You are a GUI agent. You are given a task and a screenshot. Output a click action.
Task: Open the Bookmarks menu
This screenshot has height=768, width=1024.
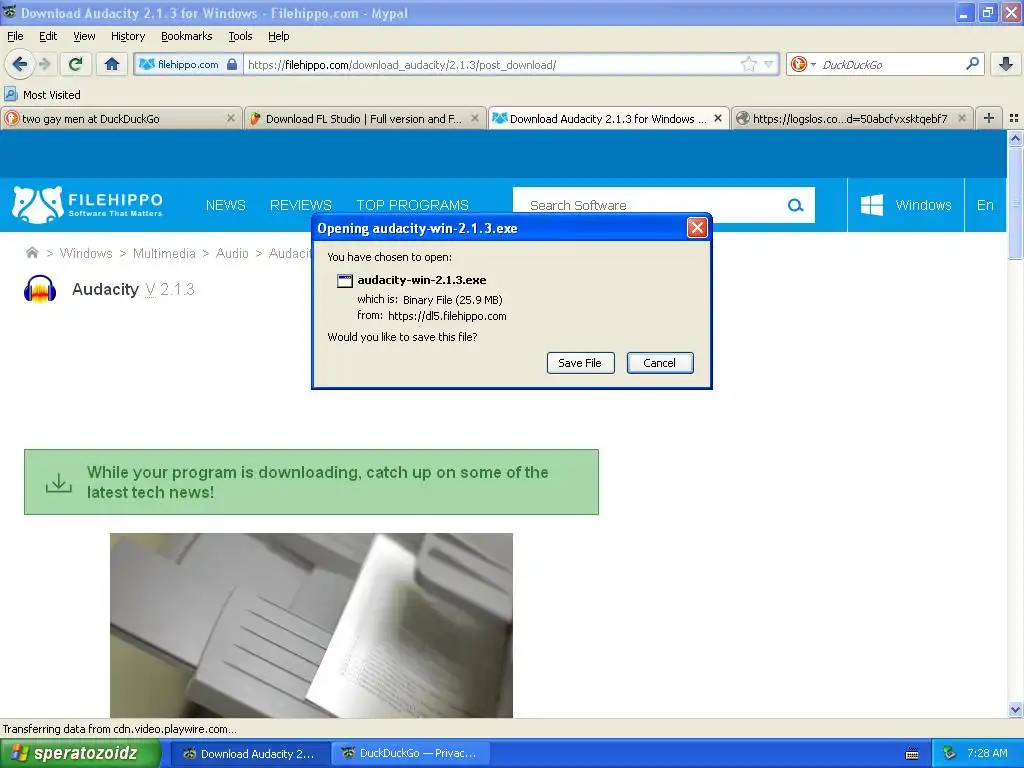187,37
